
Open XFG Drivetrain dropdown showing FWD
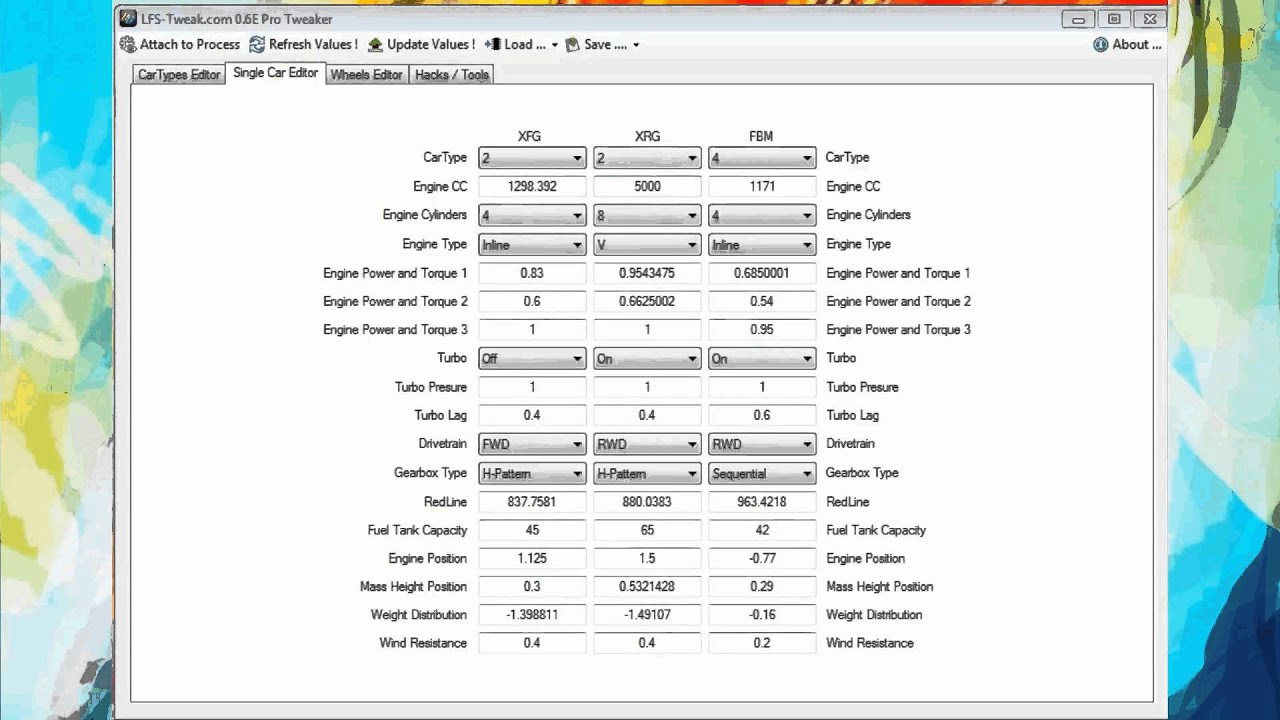[532, 444]
